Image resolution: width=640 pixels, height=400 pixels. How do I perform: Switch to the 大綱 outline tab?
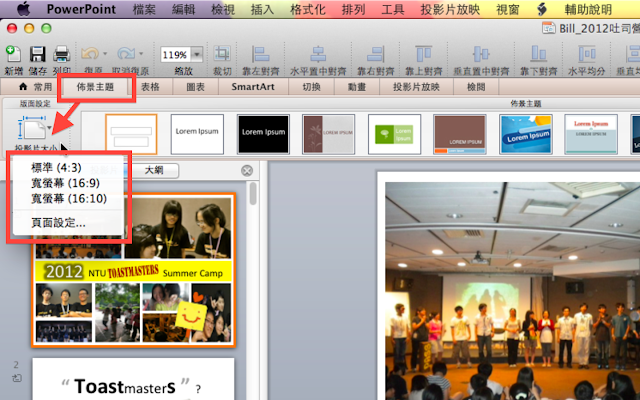coord(154,170)
